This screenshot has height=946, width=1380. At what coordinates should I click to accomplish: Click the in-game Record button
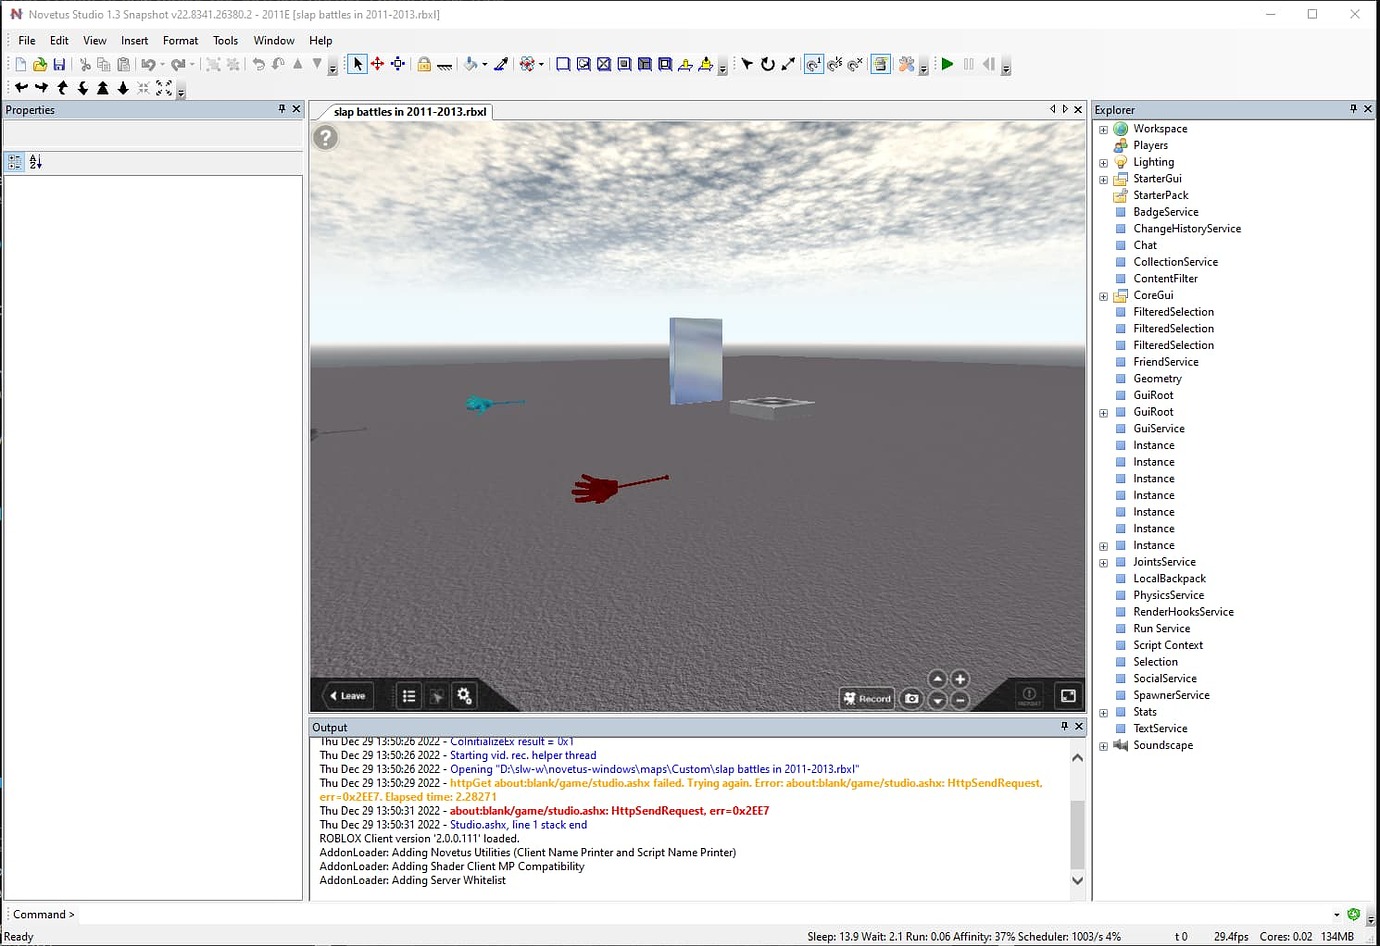(866, 699)
